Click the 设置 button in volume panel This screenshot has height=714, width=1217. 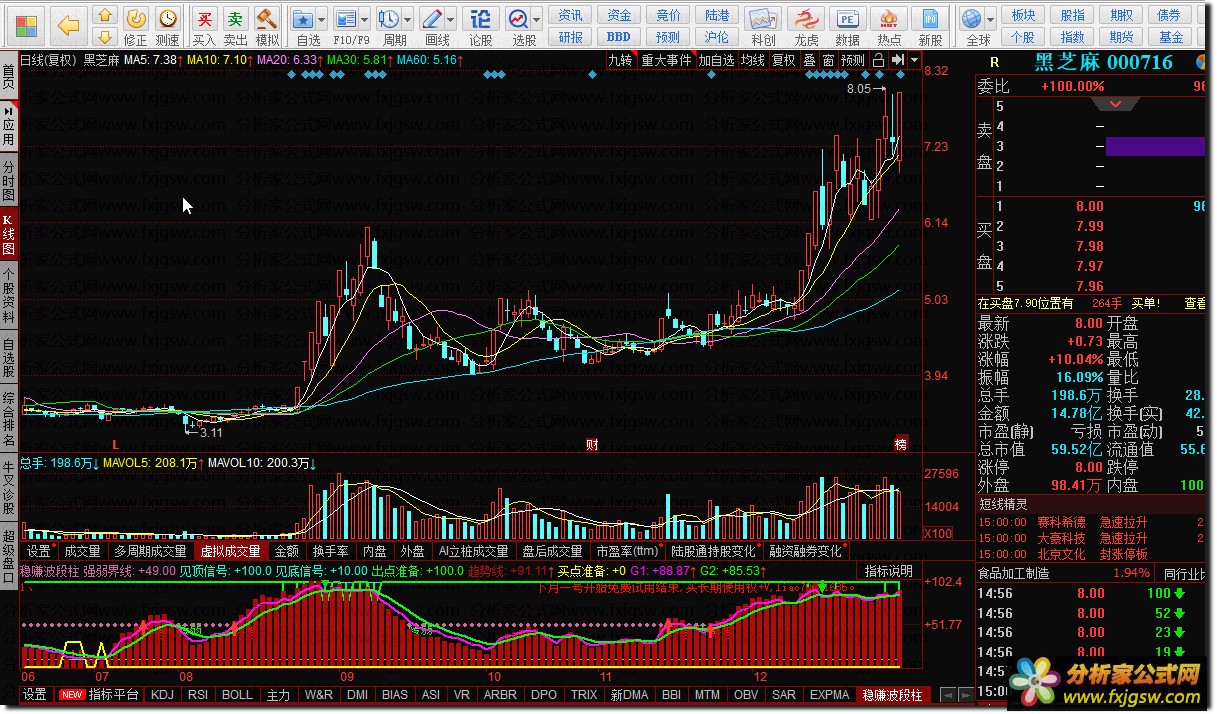click(x=39, y=551)
